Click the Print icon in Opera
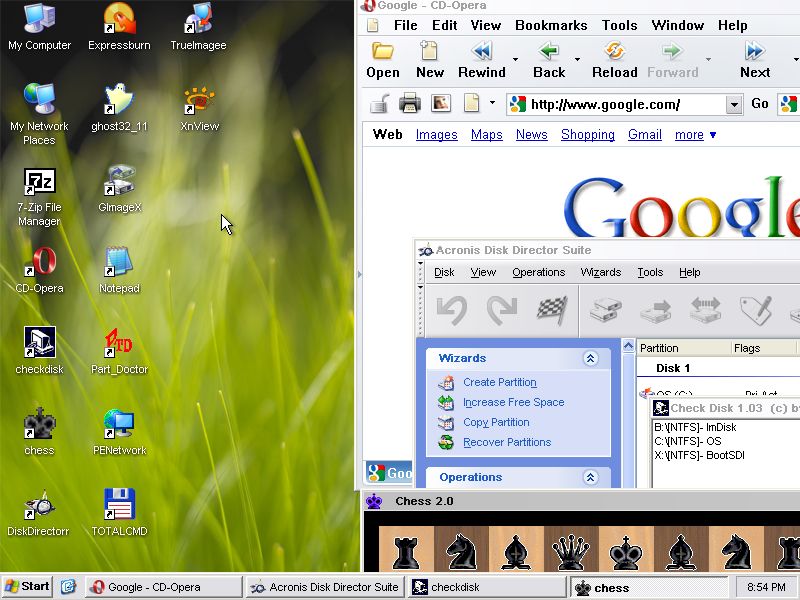Viewport: 800px width, 600px height. [x=410, y=103]
